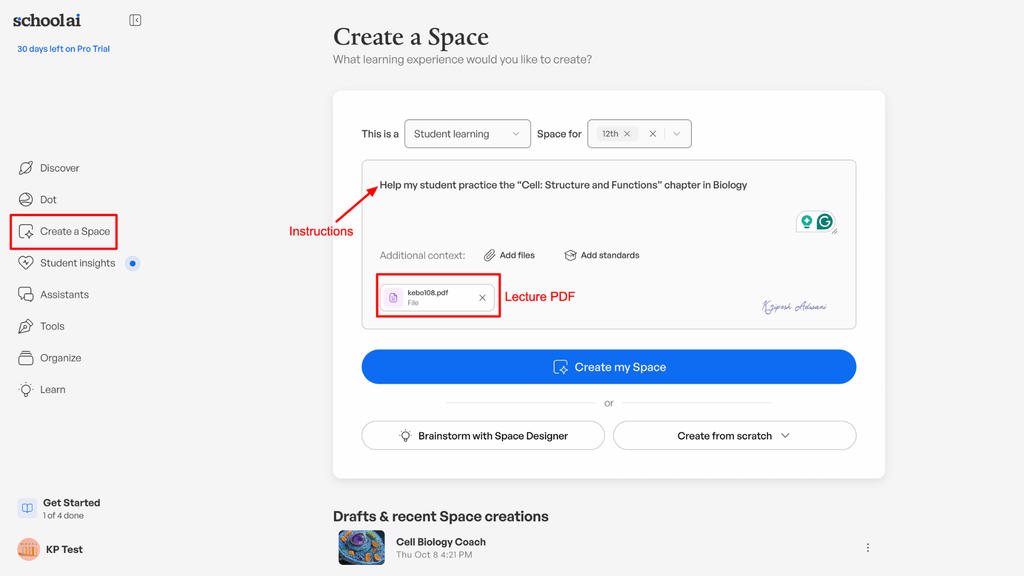The width and height of the screenshot is (1024, 576).
Task: Click the Learn lightbulb icon
Action: pos(25,390)
